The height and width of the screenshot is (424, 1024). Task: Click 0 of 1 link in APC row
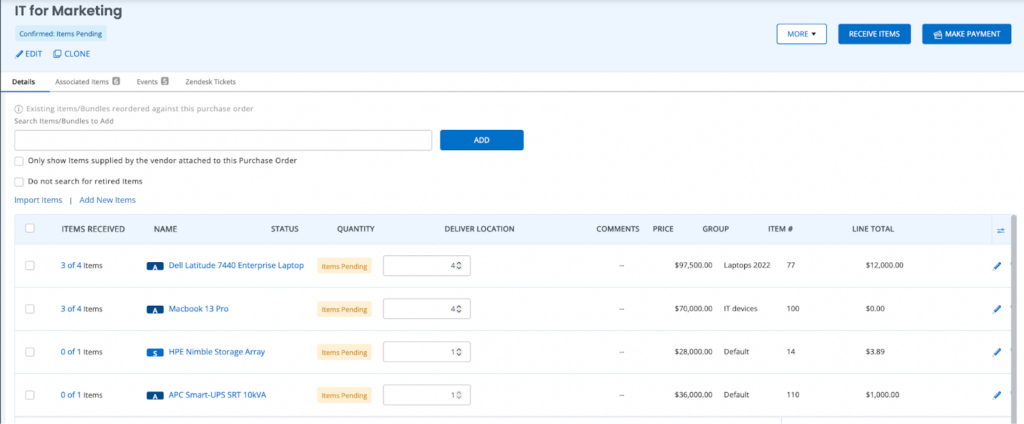tap(71, 395)
